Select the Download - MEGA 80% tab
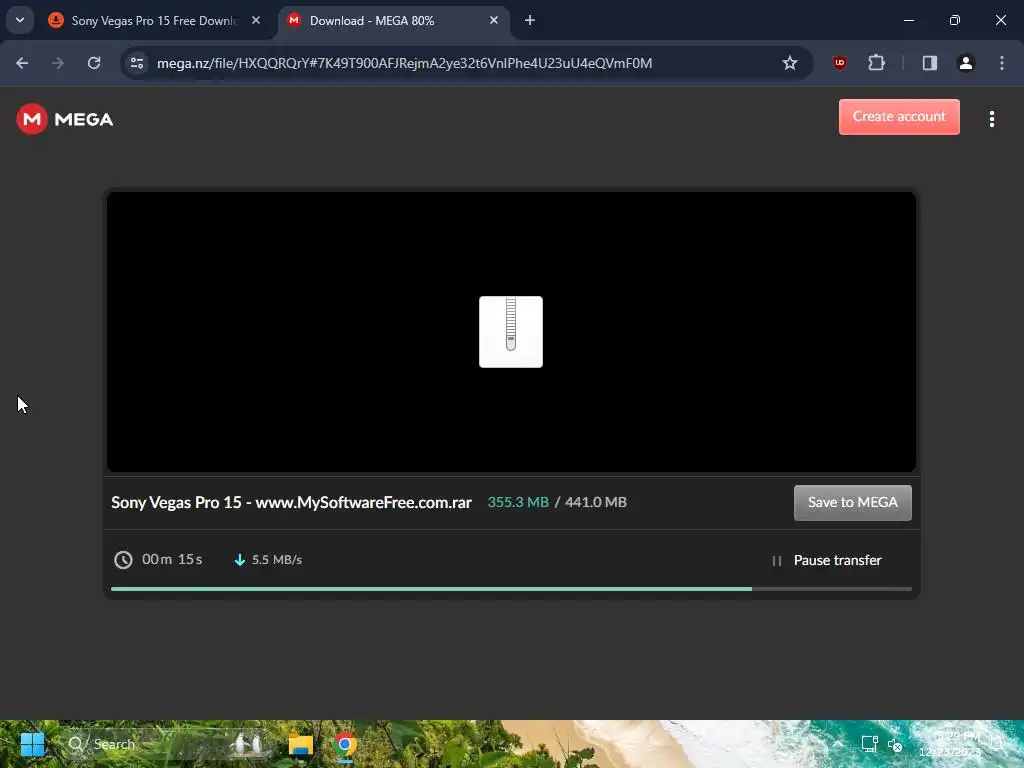This screenshot has height=768, width=1024. tap(394, 21)
